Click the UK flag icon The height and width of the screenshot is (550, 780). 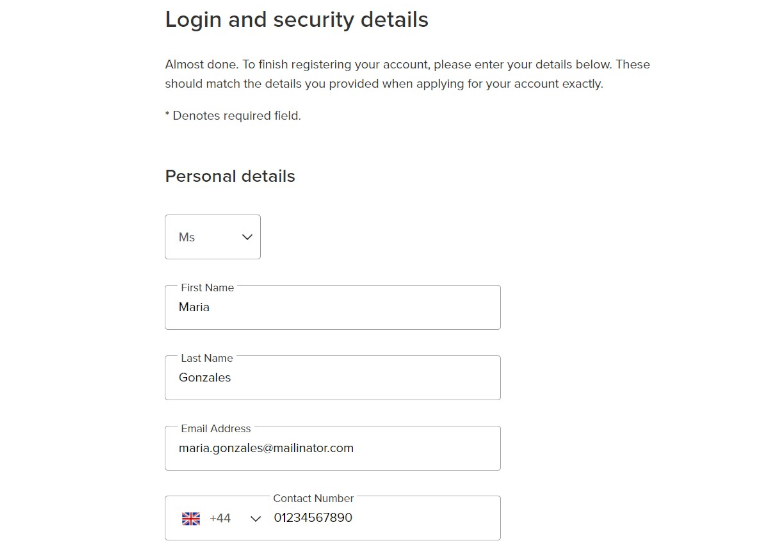coord(191,519)
